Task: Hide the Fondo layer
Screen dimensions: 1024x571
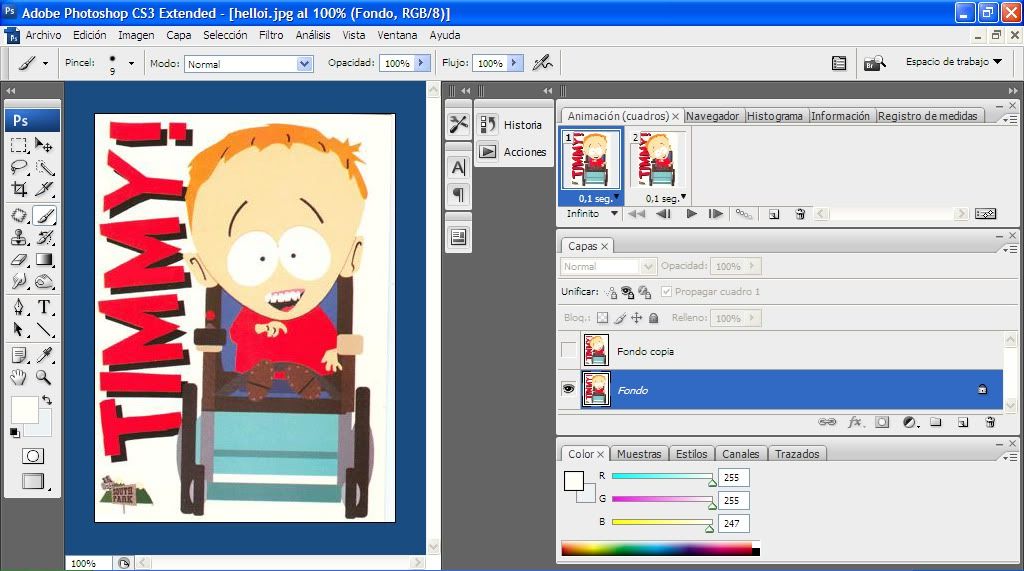Action: click(569, 389)
